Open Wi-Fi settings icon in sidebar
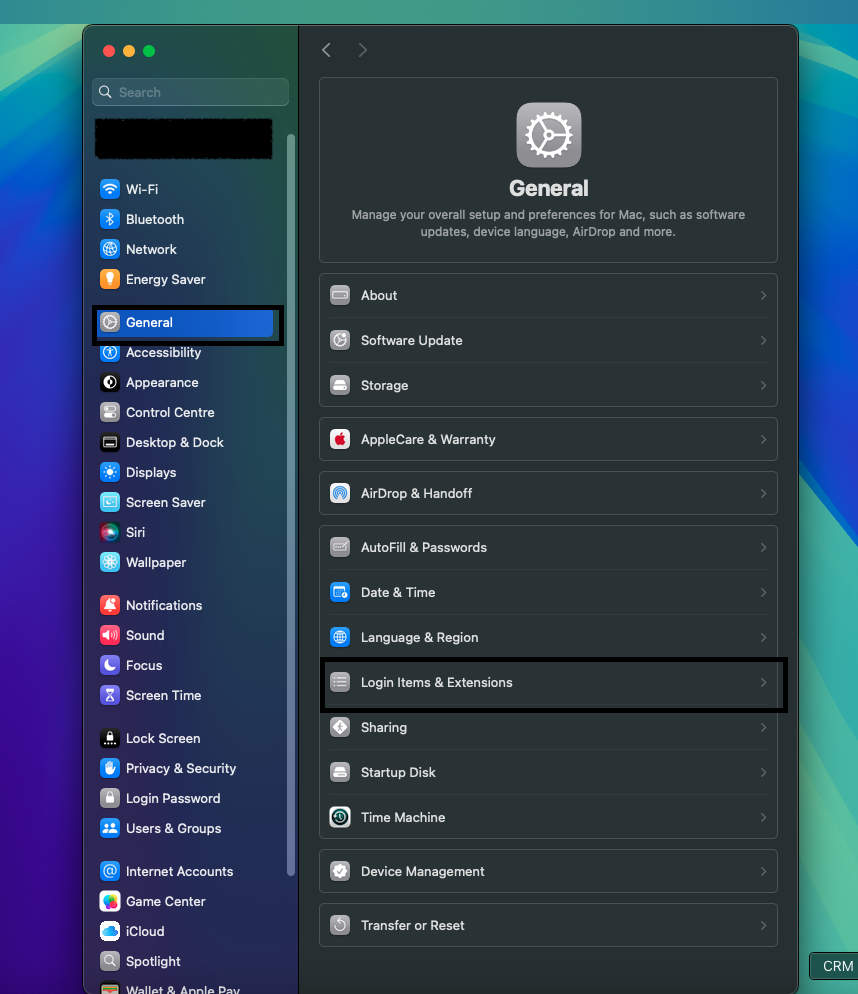The width and height of the screenshot is (858, 994). tap(110, 189)
